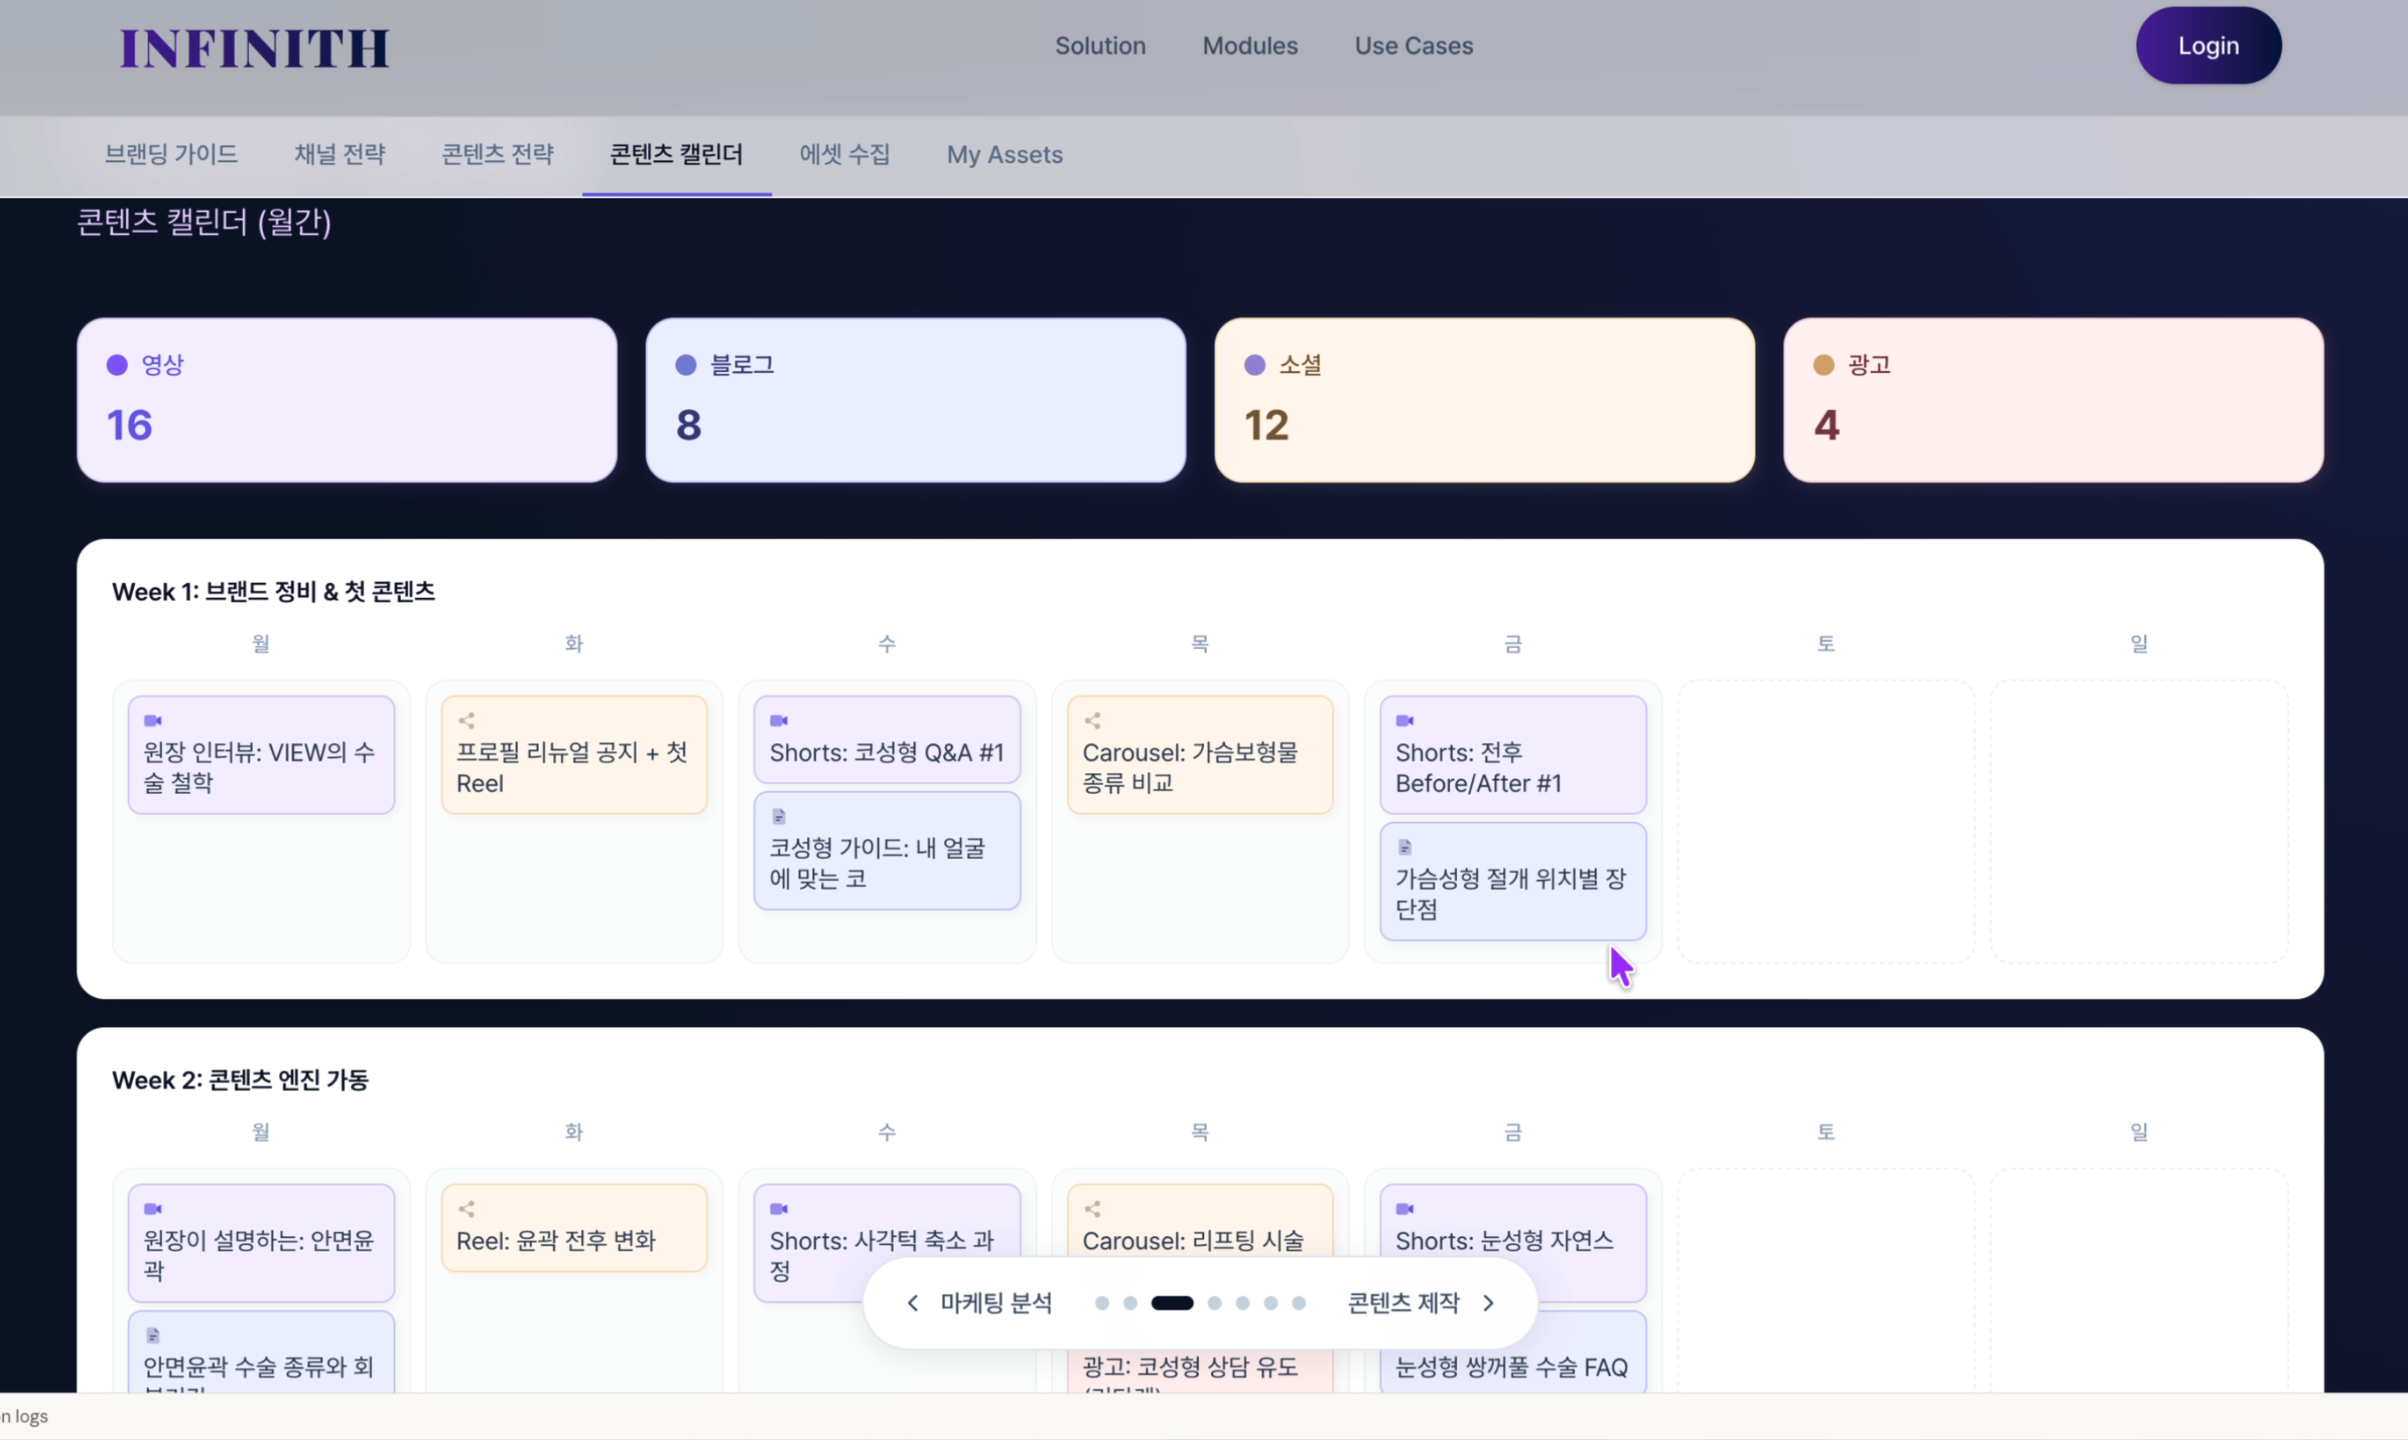This screenshot has width=2408, height=1440.
Task: Click the purple 영상 category dot
Action: [117, 365]
